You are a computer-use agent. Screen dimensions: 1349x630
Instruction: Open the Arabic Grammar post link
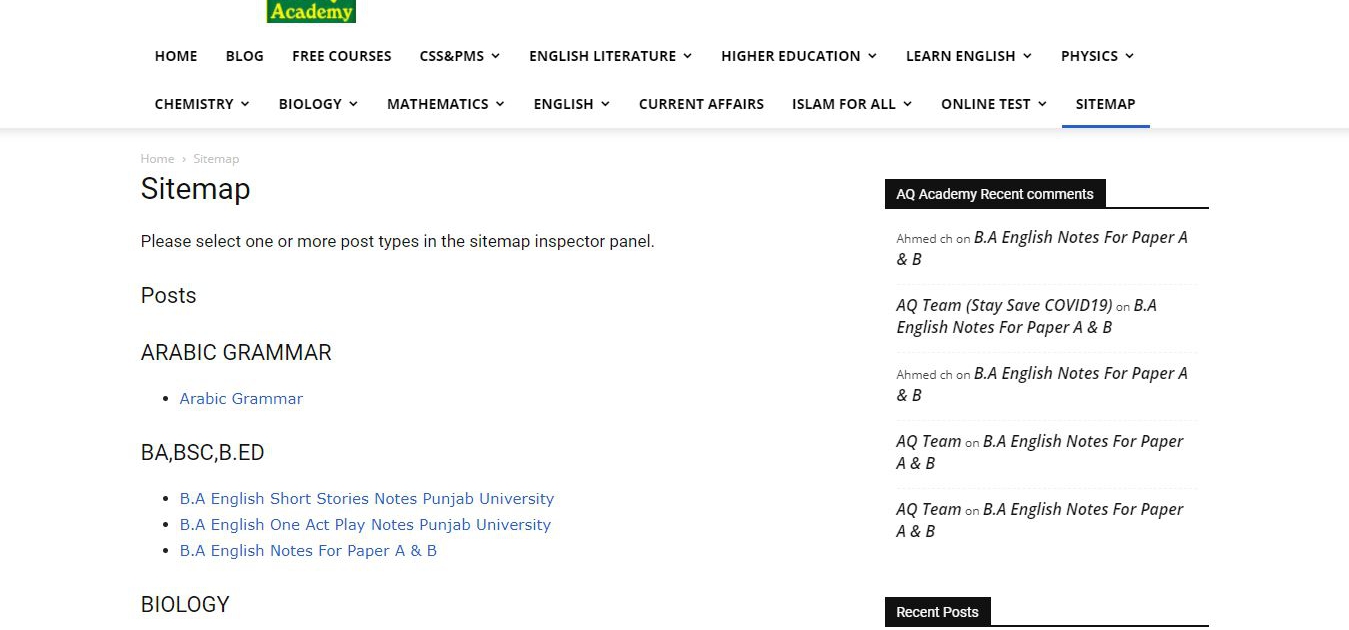coord(241,398)
